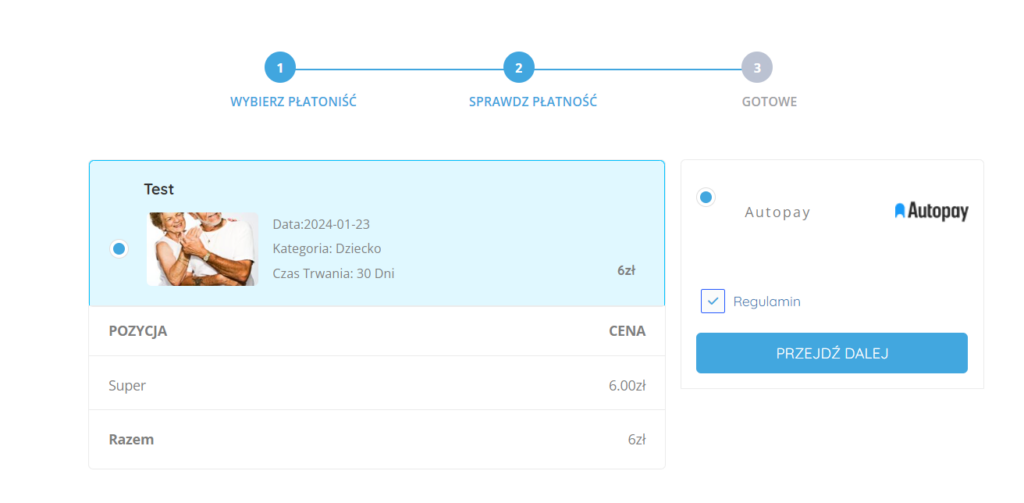Click the step 1 circle indicator
This screenshot has height=503, width=1024.
280,68
